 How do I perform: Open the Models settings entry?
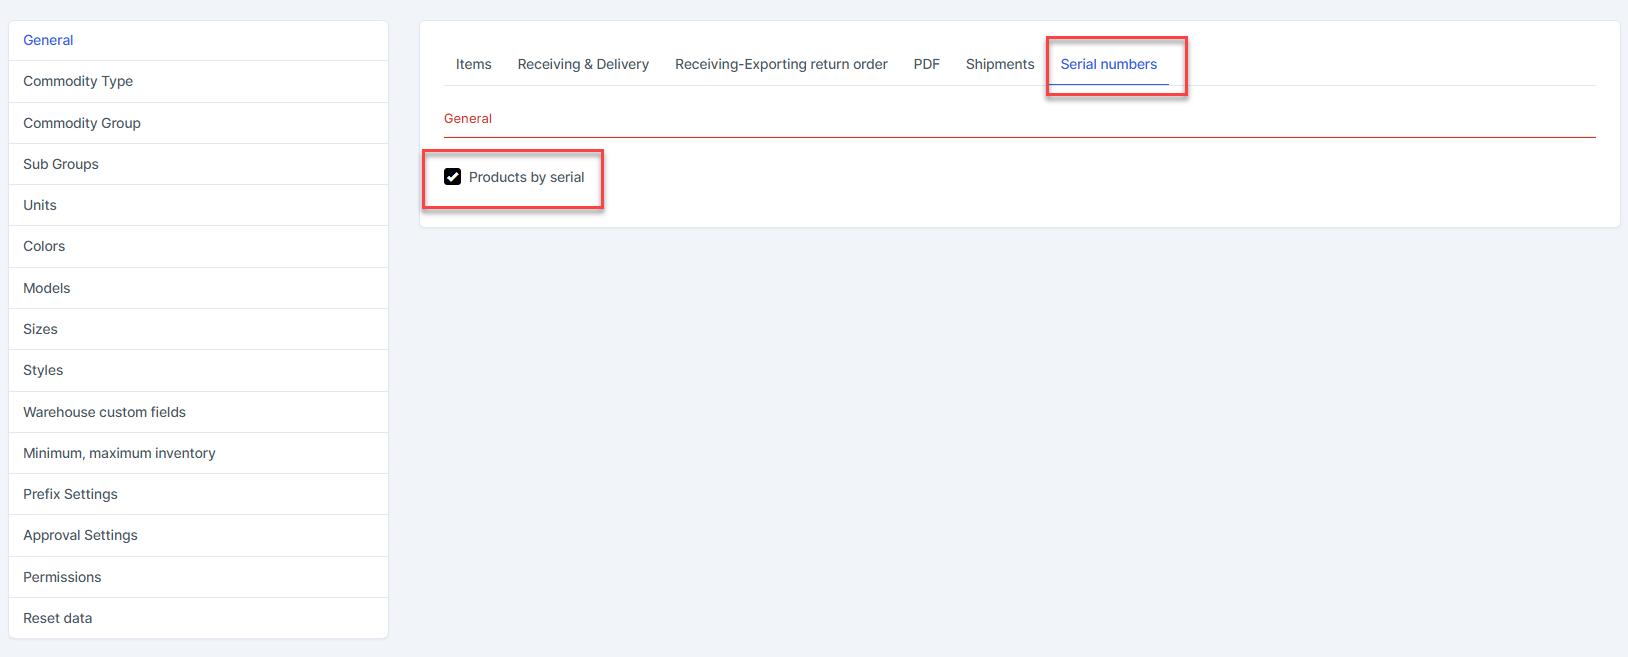point(47,288)
